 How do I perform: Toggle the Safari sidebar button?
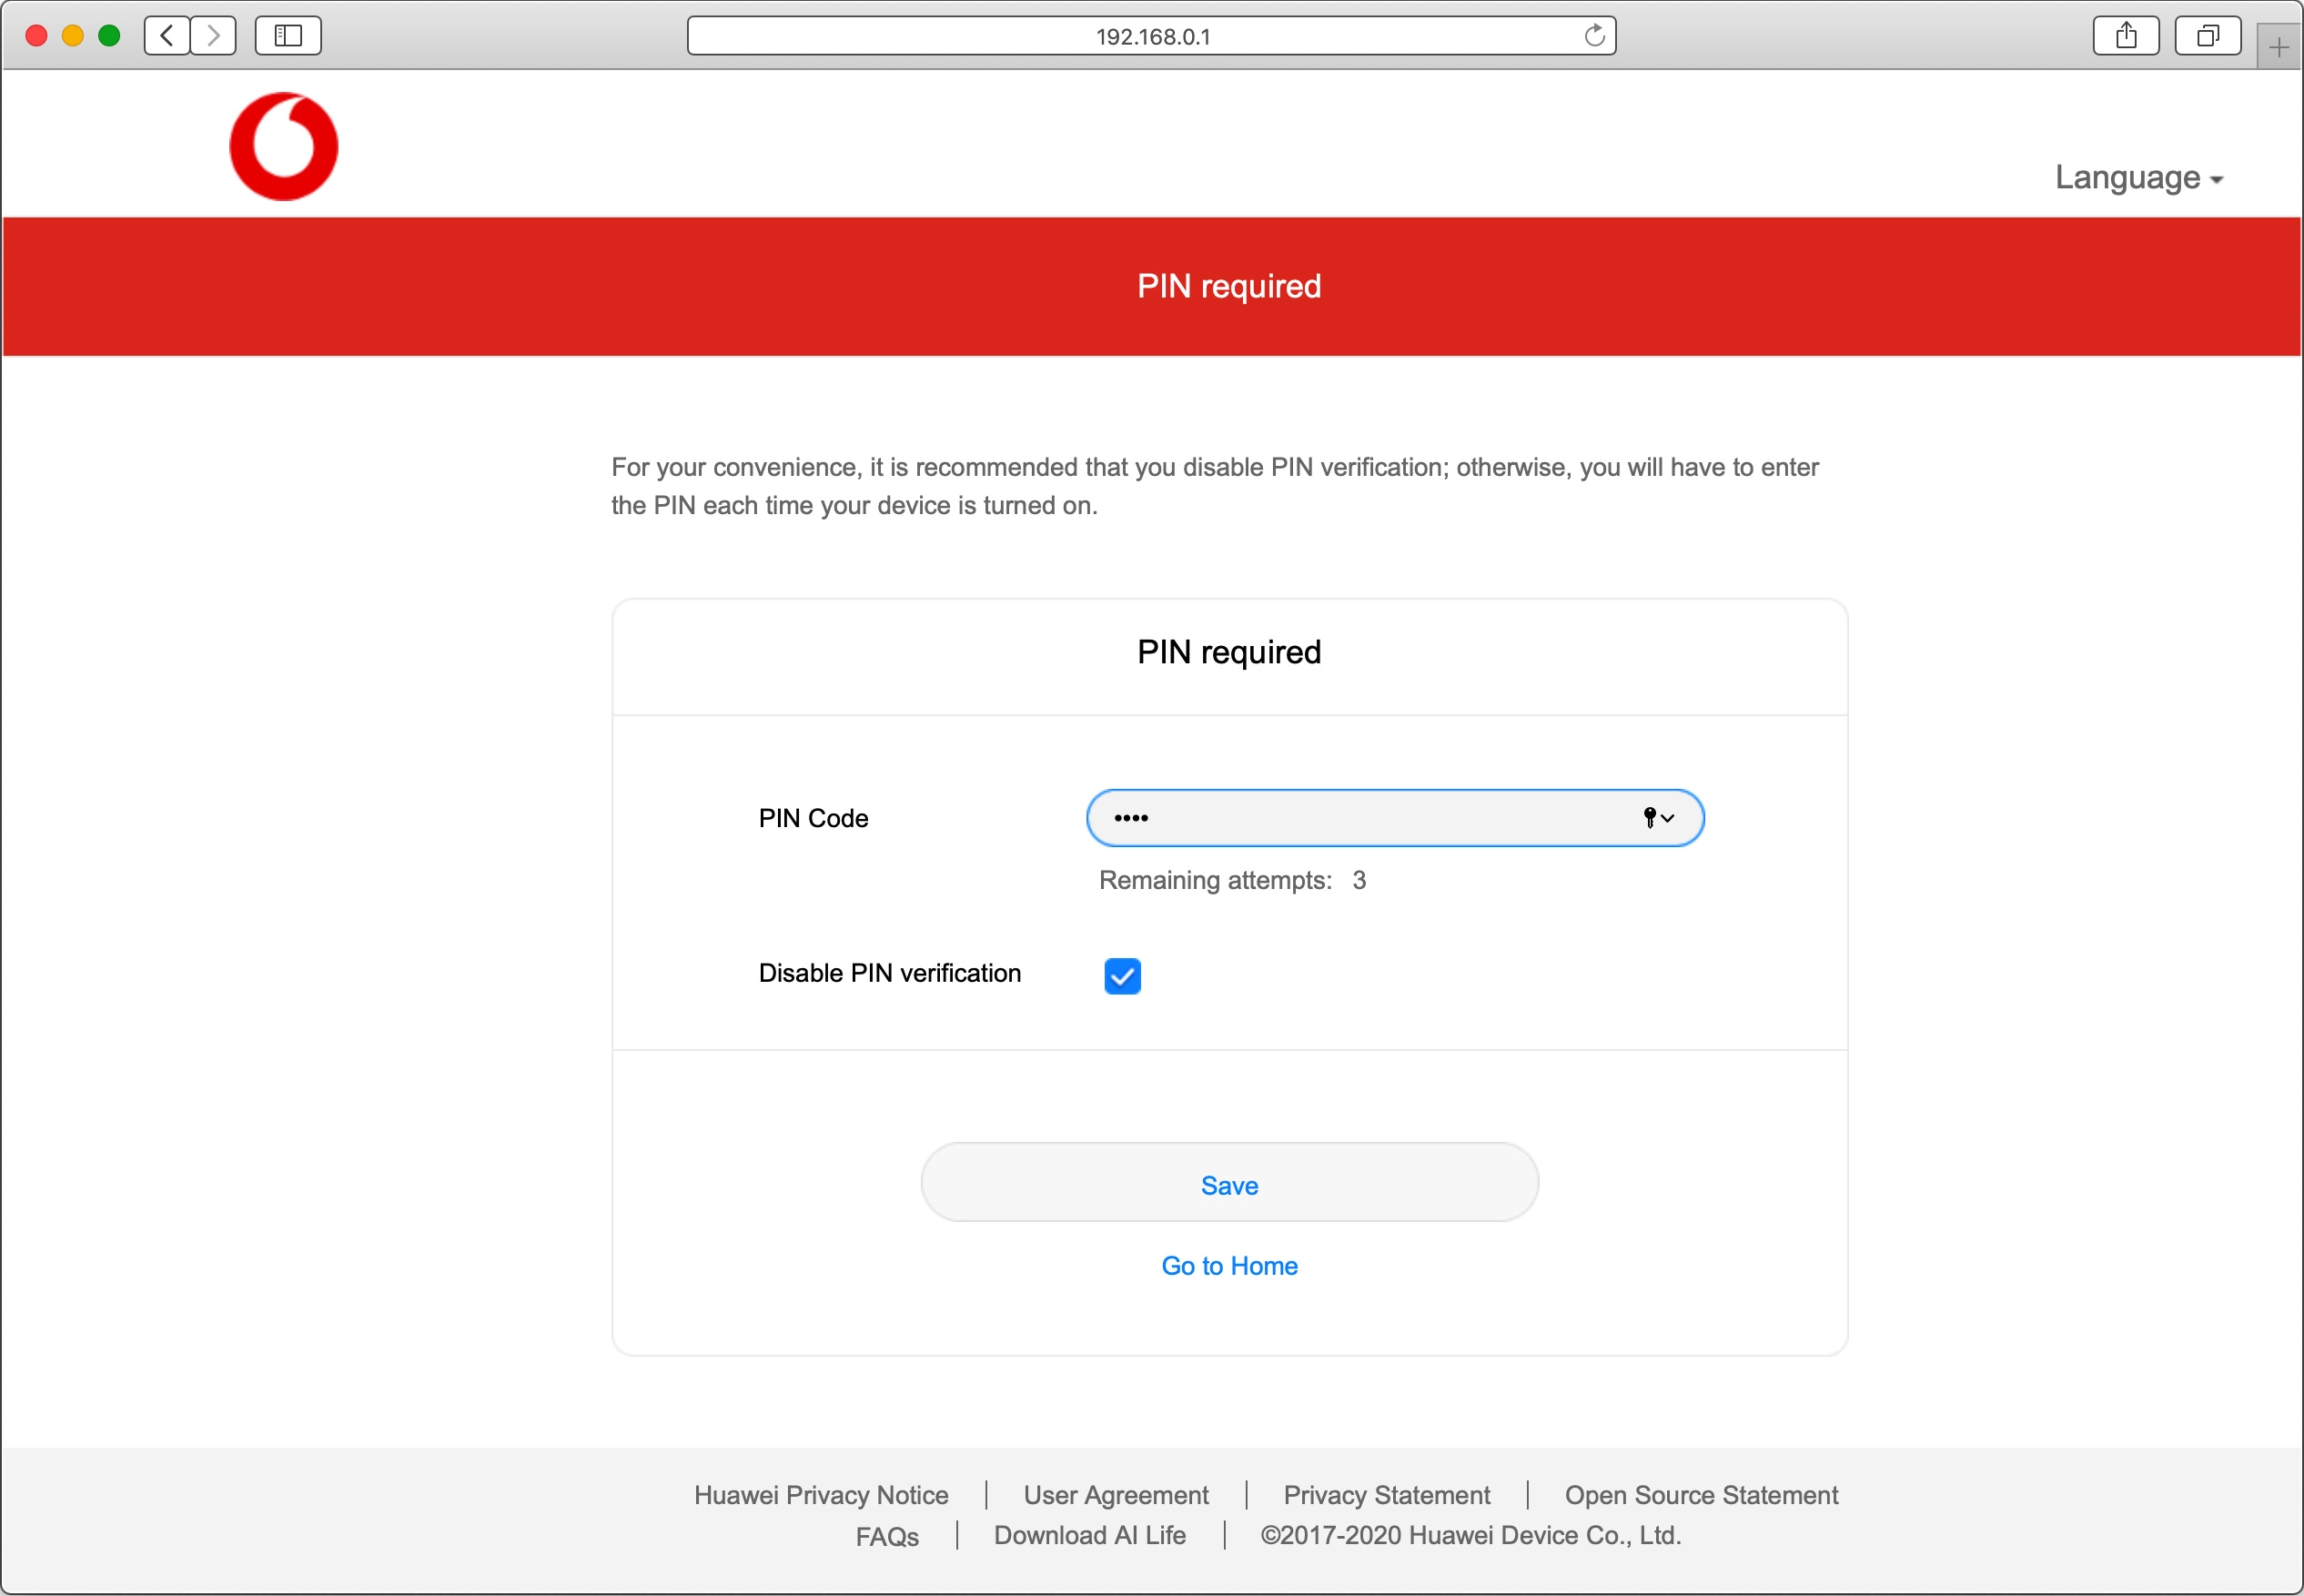288,36
